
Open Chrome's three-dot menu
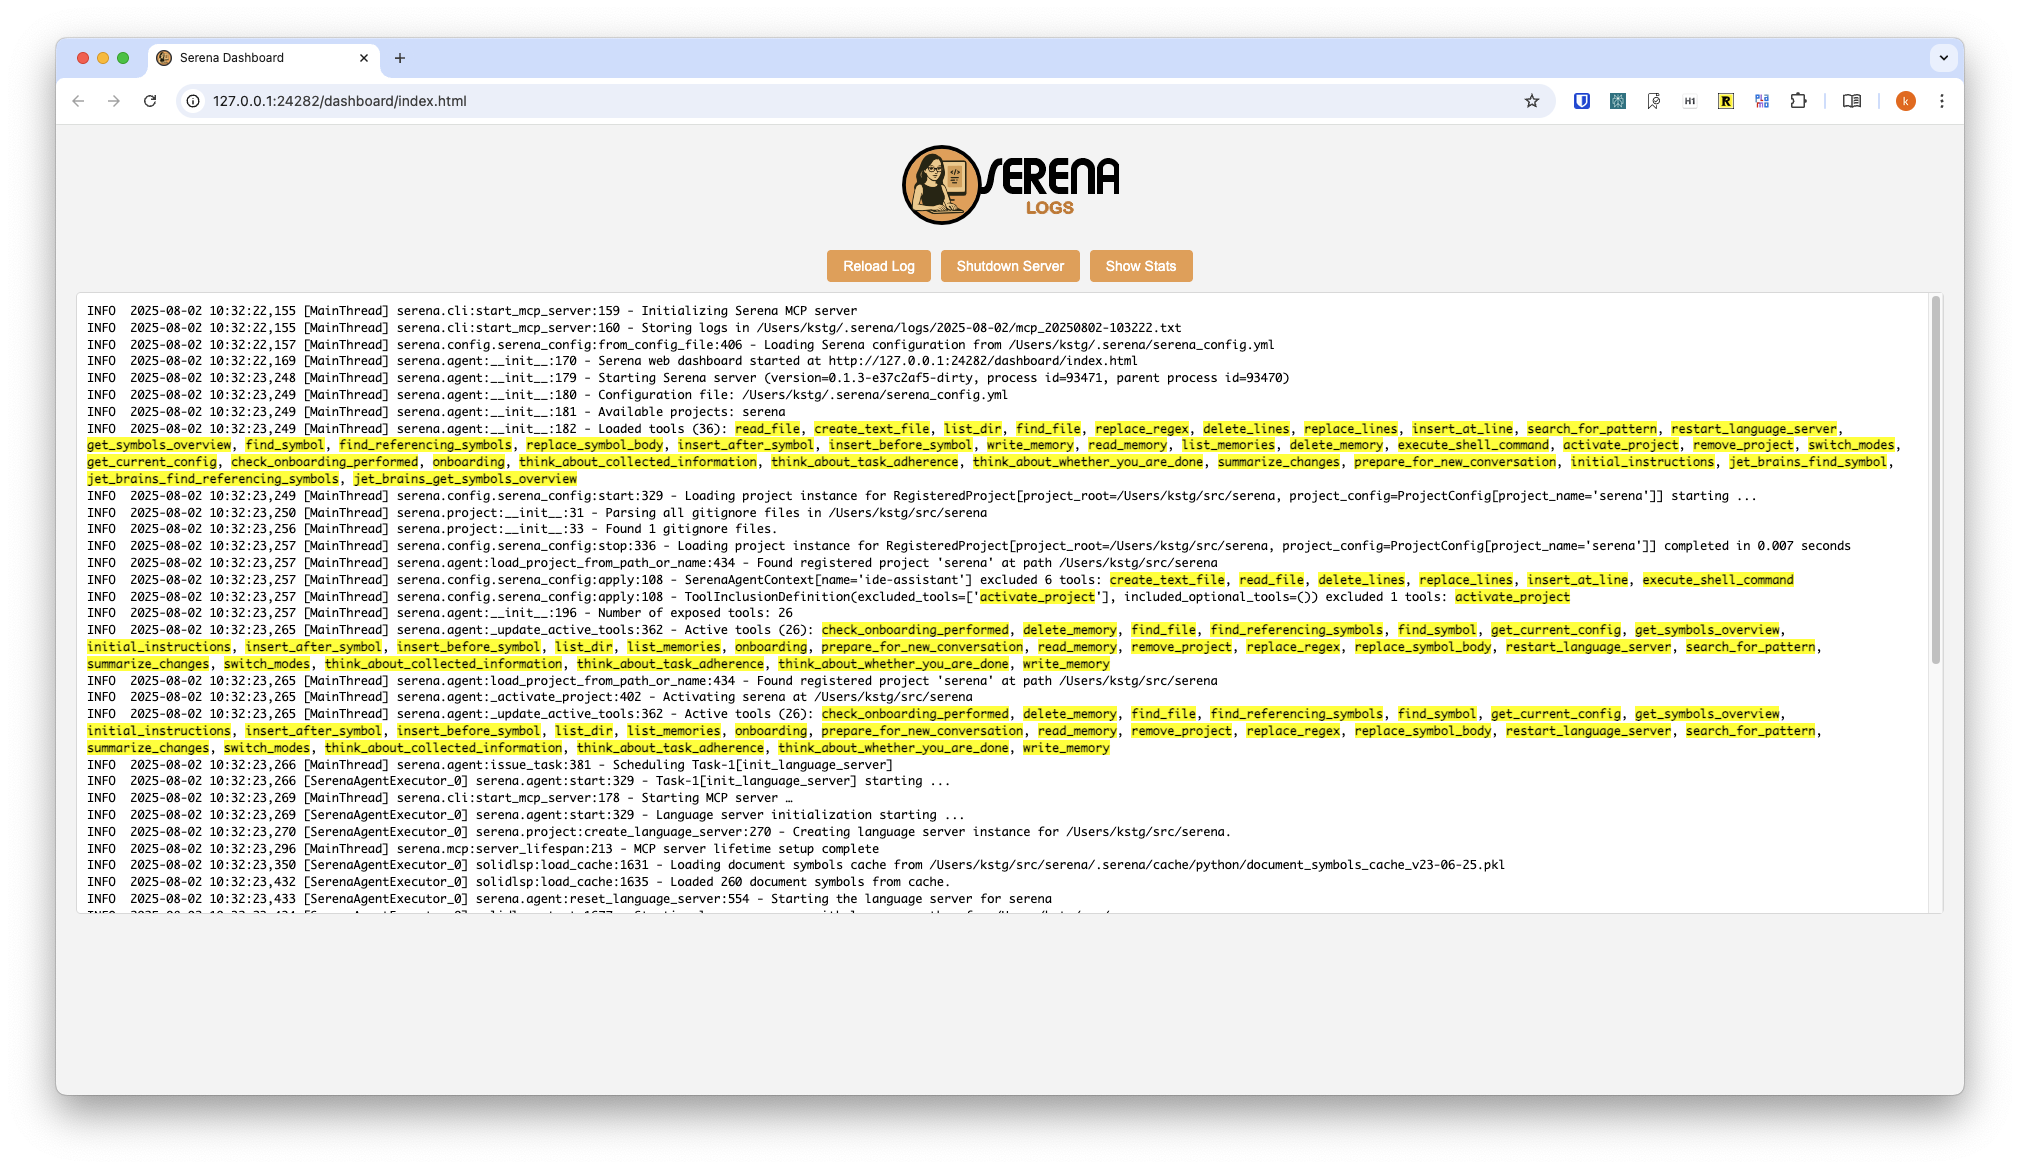[x=1942, y=101]
